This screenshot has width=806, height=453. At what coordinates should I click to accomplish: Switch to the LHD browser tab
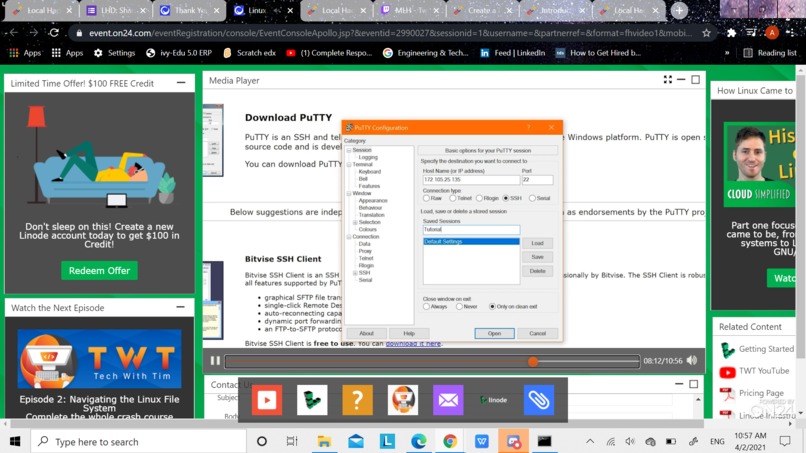coord(116,10)
